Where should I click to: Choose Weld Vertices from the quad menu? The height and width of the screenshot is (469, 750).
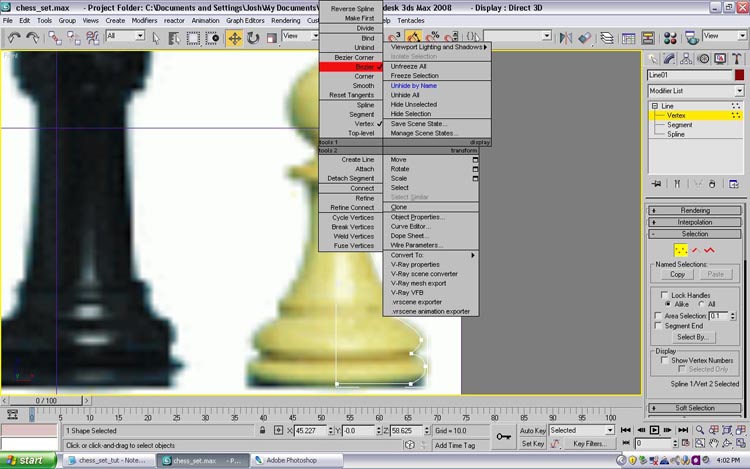coord(353,236)
